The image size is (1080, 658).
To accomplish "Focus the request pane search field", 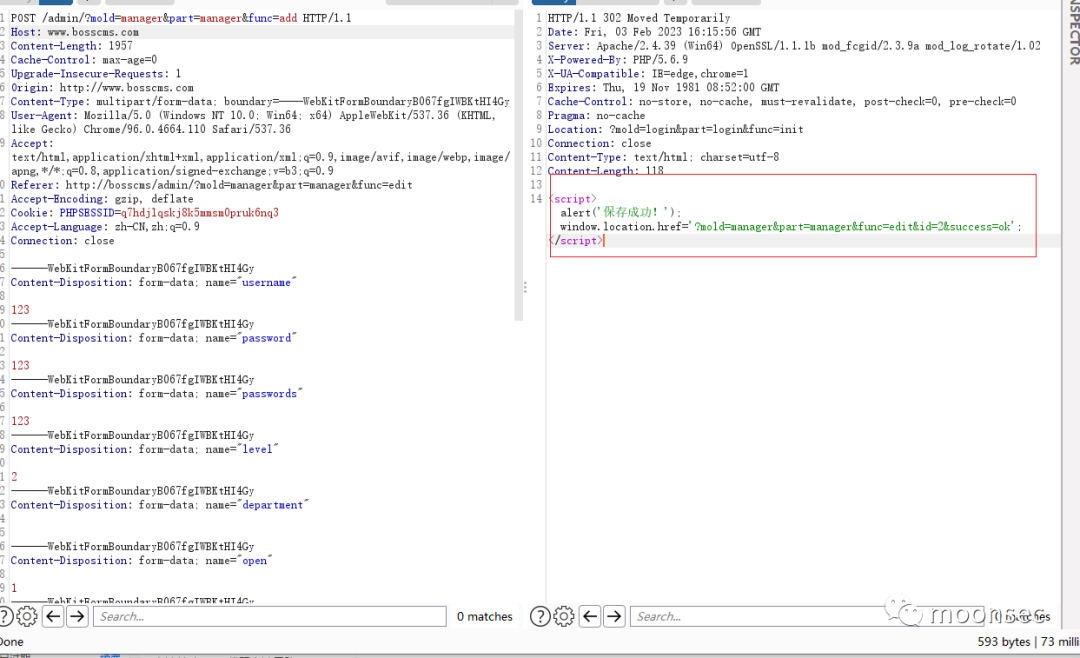I will pos(270,616).
